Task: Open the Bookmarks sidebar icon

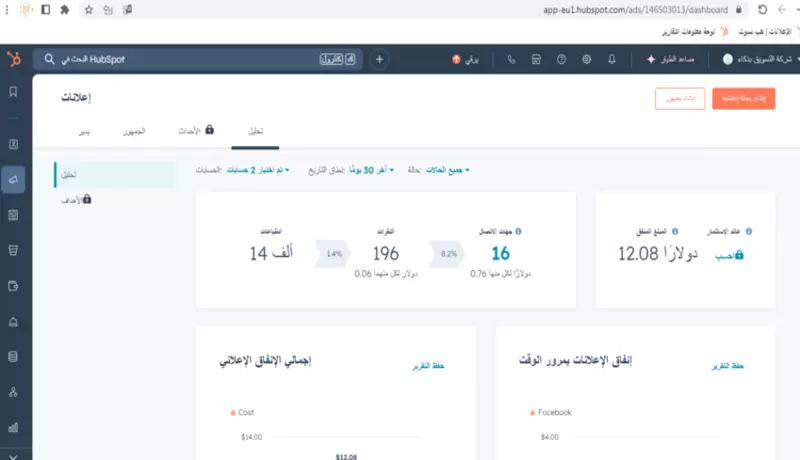Action: coord(13,92)
